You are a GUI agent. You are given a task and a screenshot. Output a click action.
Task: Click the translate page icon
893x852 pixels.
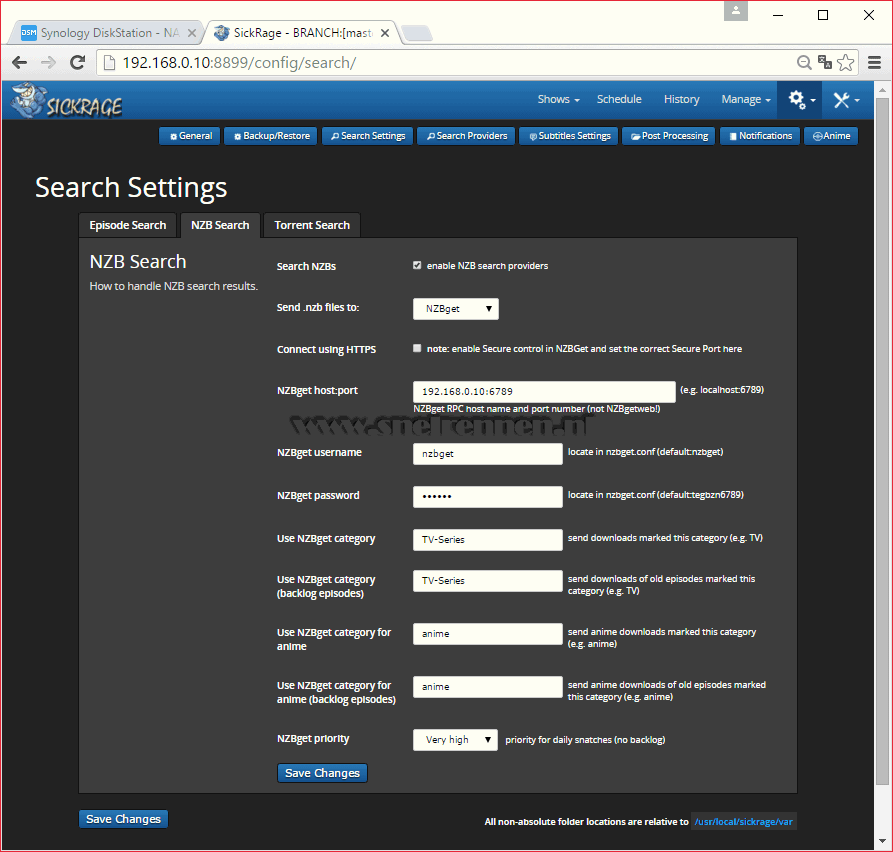(825, 62)
